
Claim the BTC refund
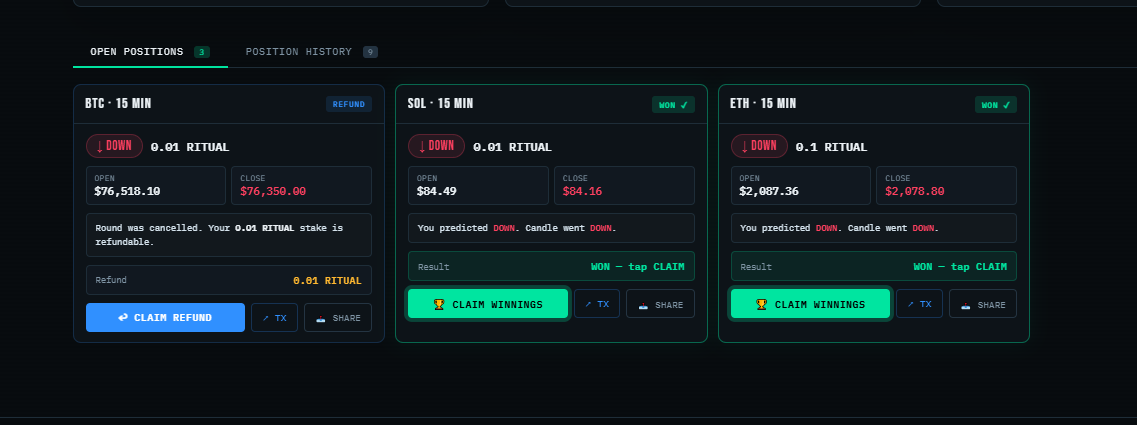(x=165, y=318)
